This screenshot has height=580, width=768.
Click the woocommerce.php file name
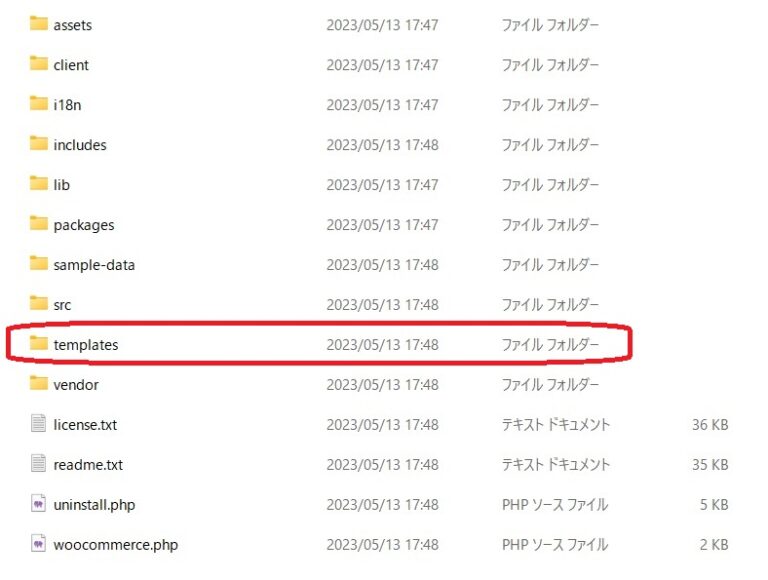click(x=116, y=545)
